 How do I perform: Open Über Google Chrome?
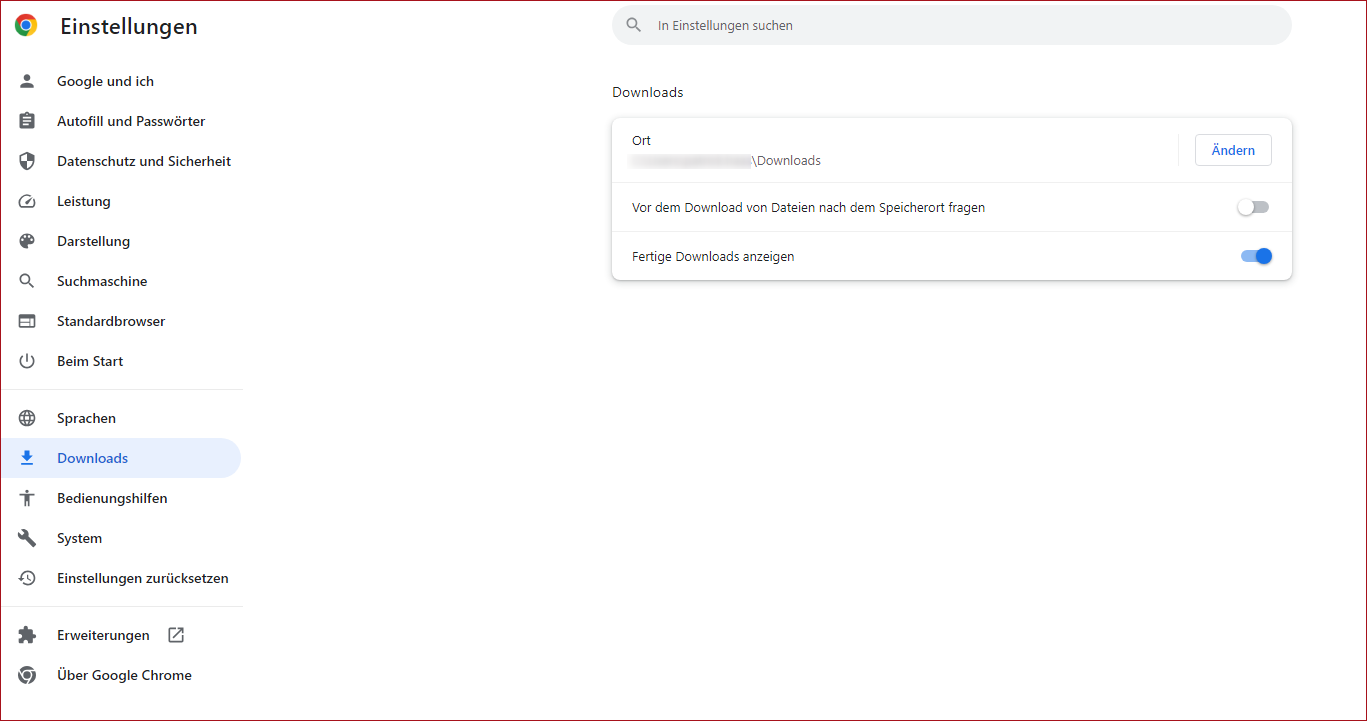124,675
